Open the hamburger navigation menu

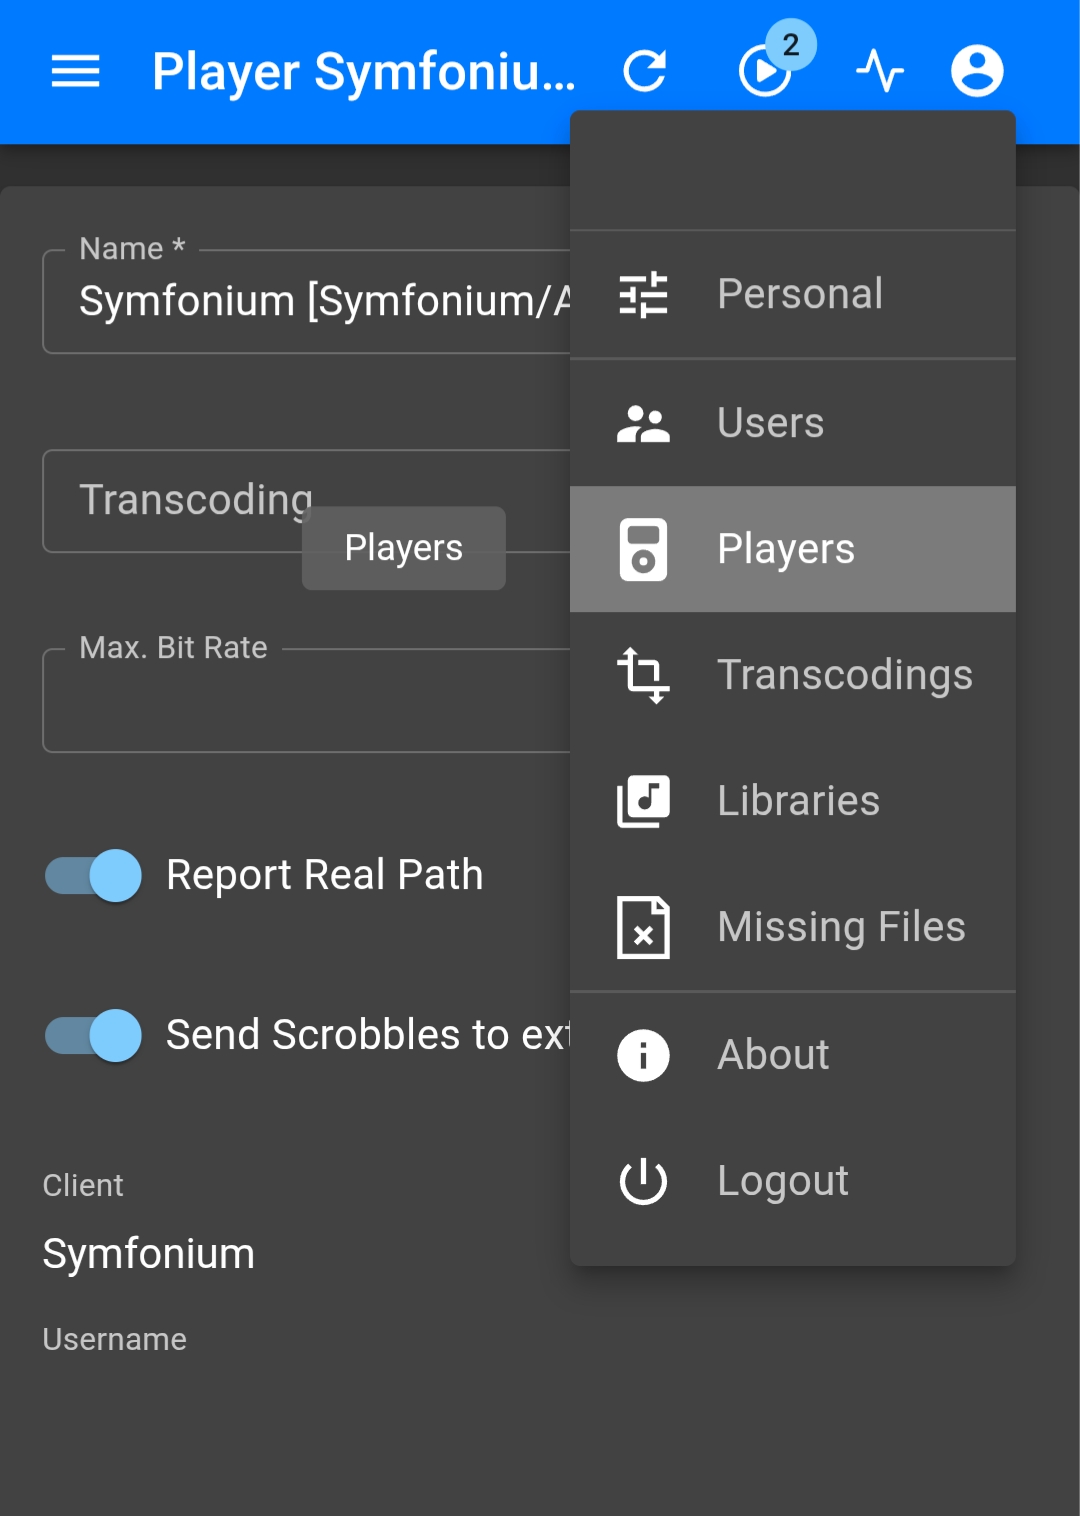pos(75,71)
